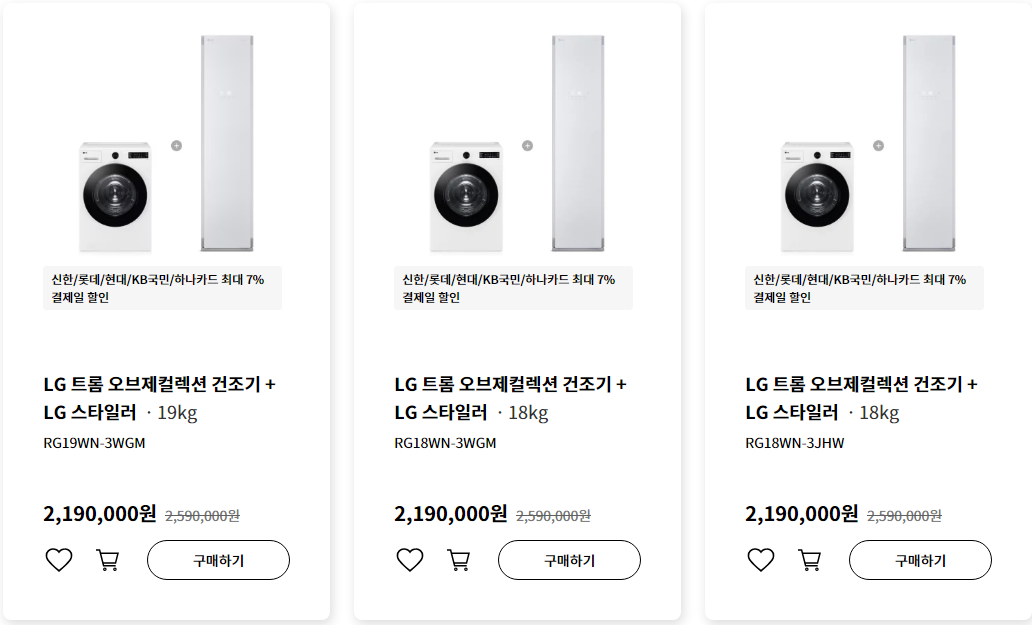Click the plus icon between dryer and styler on first card

pyautogui.click(x=175, y=145)
